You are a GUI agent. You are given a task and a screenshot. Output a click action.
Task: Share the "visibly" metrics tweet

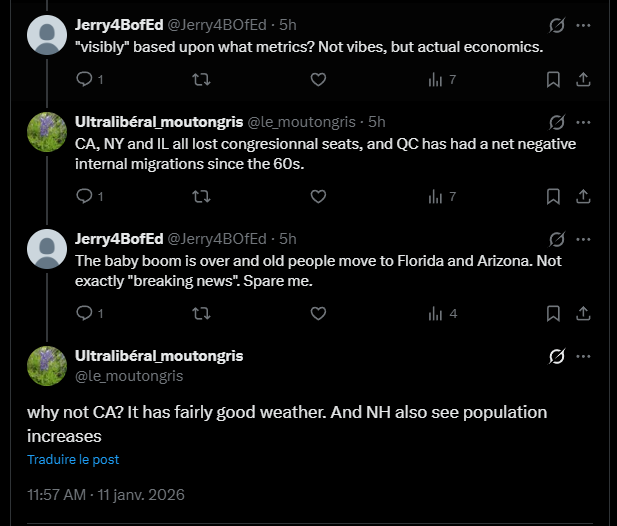point(584,79)
